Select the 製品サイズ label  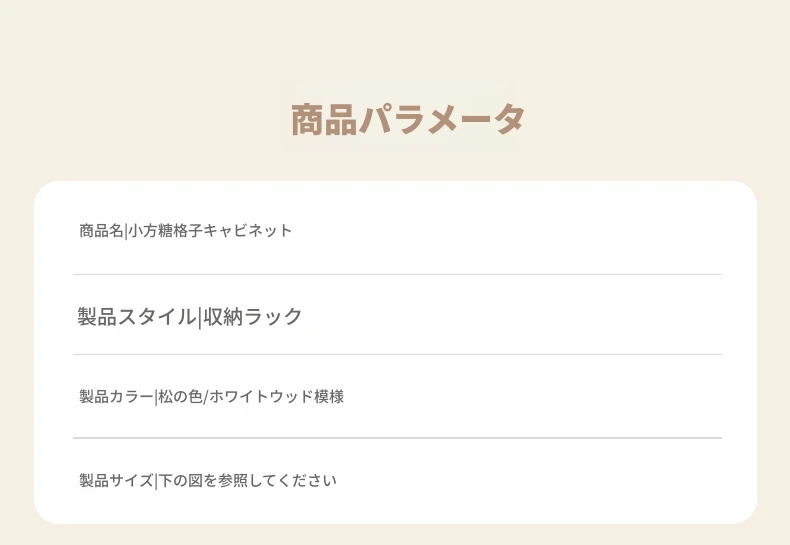coord(116,481)
